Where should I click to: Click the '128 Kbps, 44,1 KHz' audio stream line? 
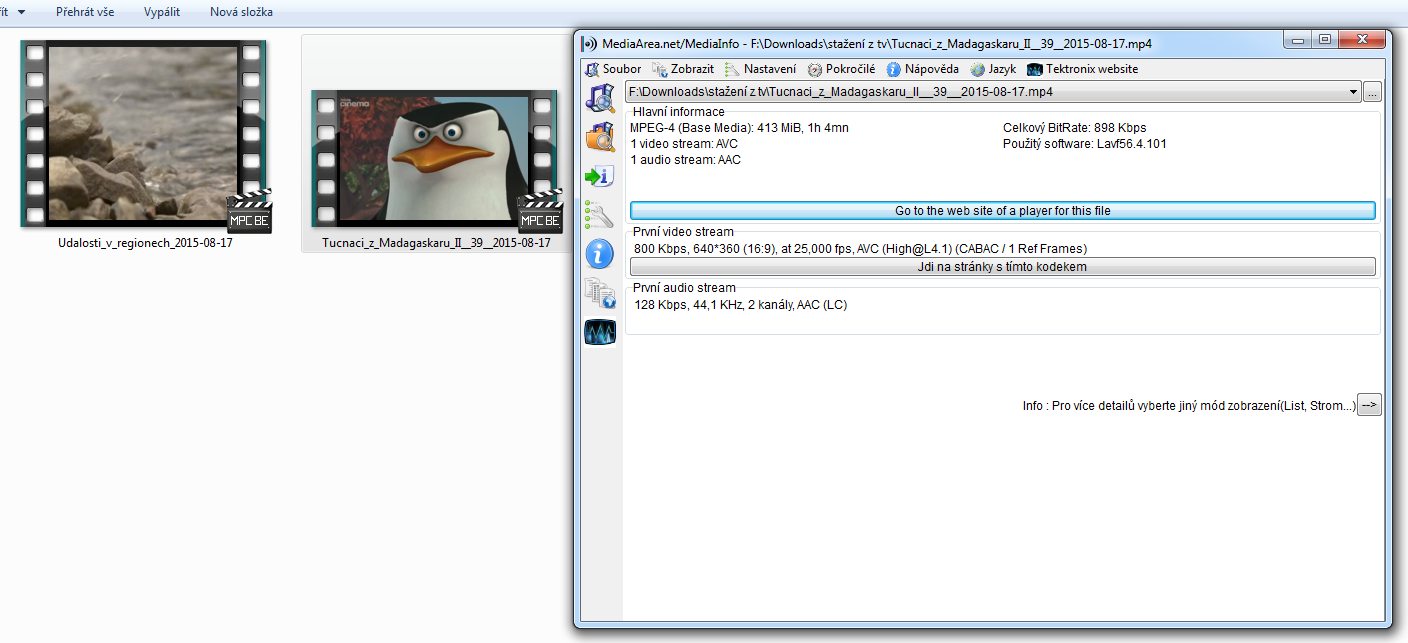point(740,305)
